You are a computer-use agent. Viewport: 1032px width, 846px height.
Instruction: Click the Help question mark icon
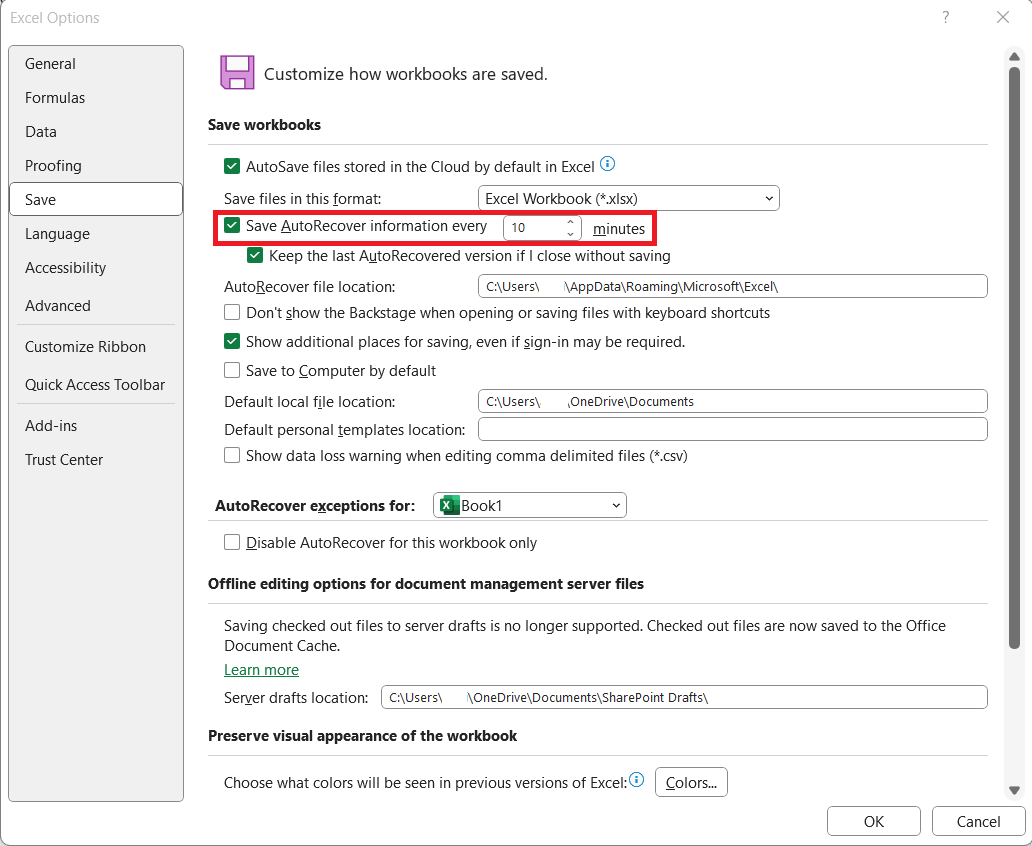pyautogui.click(x=946, y=17)
